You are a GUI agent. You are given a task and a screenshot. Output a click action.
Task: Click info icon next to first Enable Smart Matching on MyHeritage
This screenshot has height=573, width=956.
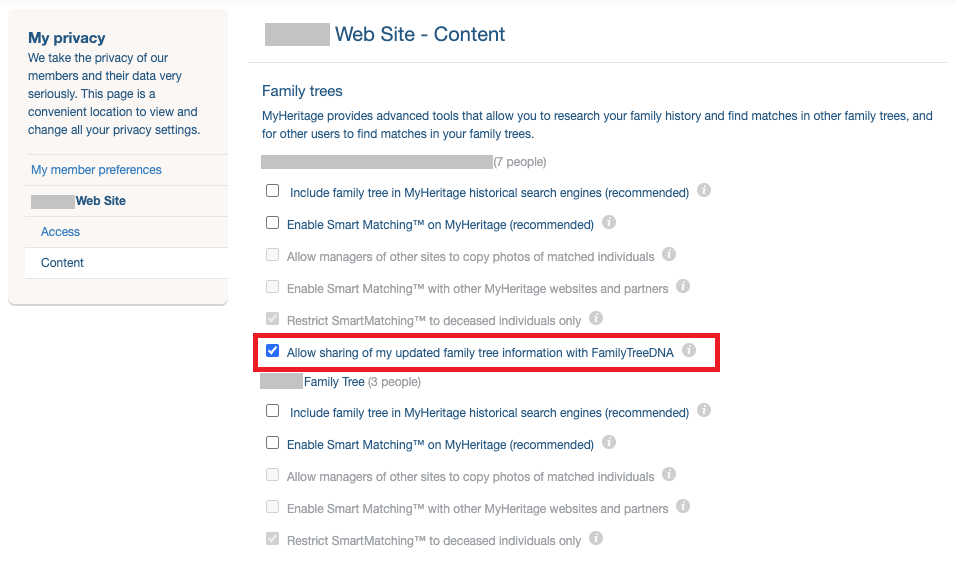(x=608, y=222)
